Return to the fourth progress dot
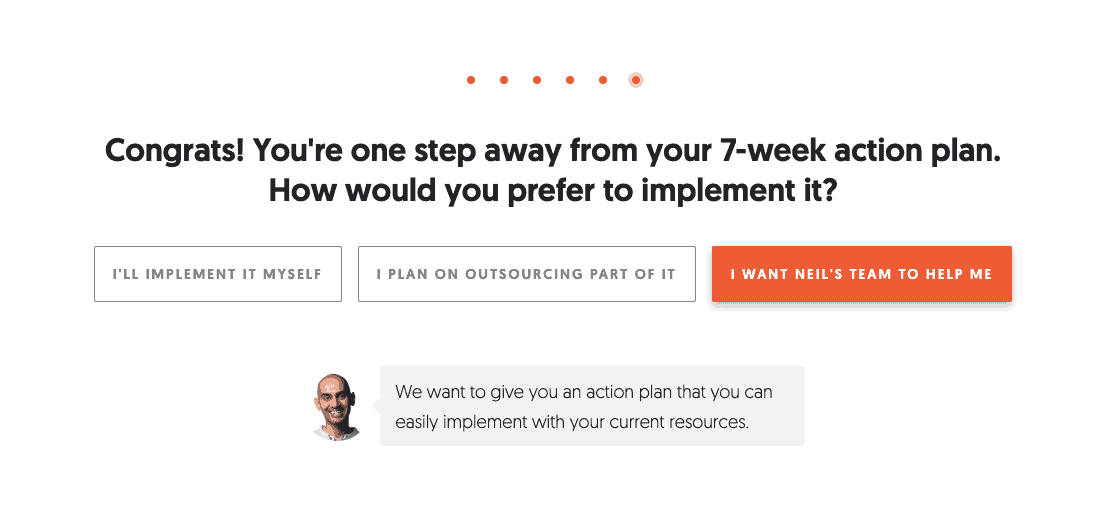 (x=570, y=80)
